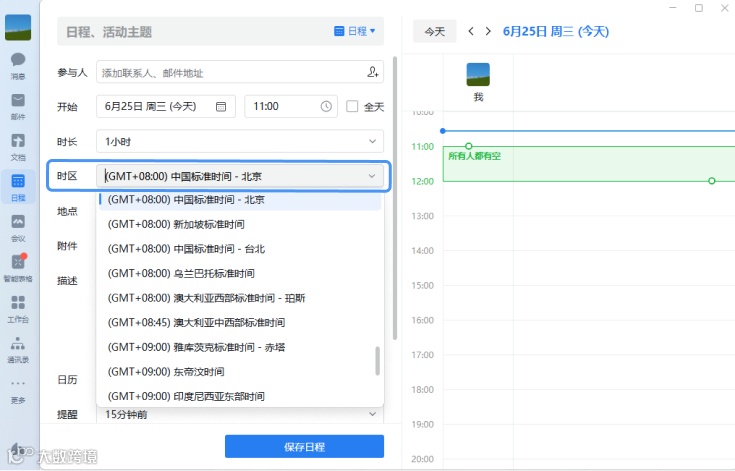
Task: Toggle the 全天 all-day checkbox
Action: pos(352,106)
